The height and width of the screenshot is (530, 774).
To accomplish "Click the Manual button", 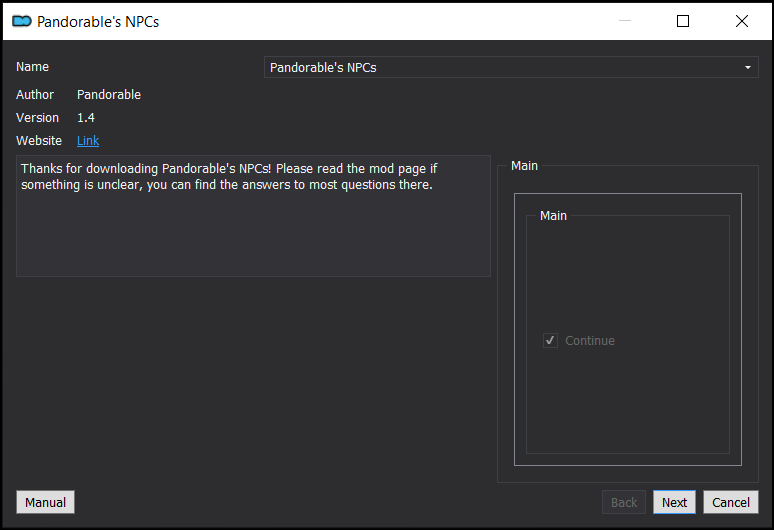I will point(45,502).
